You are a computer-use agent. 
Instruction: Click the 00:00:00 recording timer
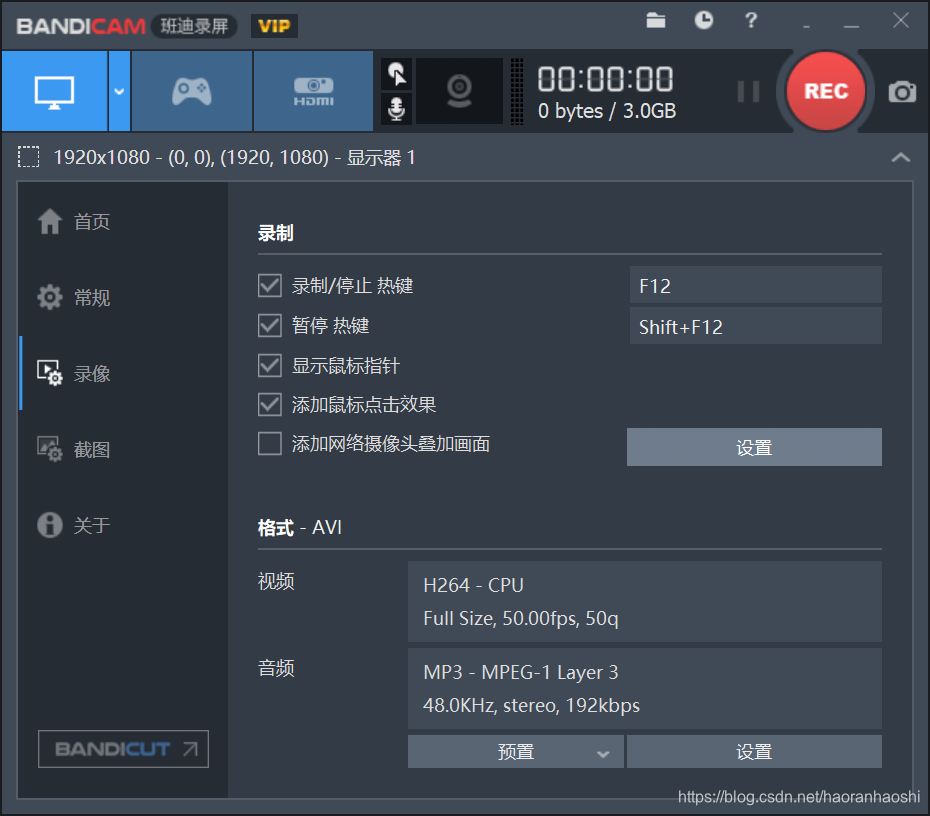(x=605, y=79)
